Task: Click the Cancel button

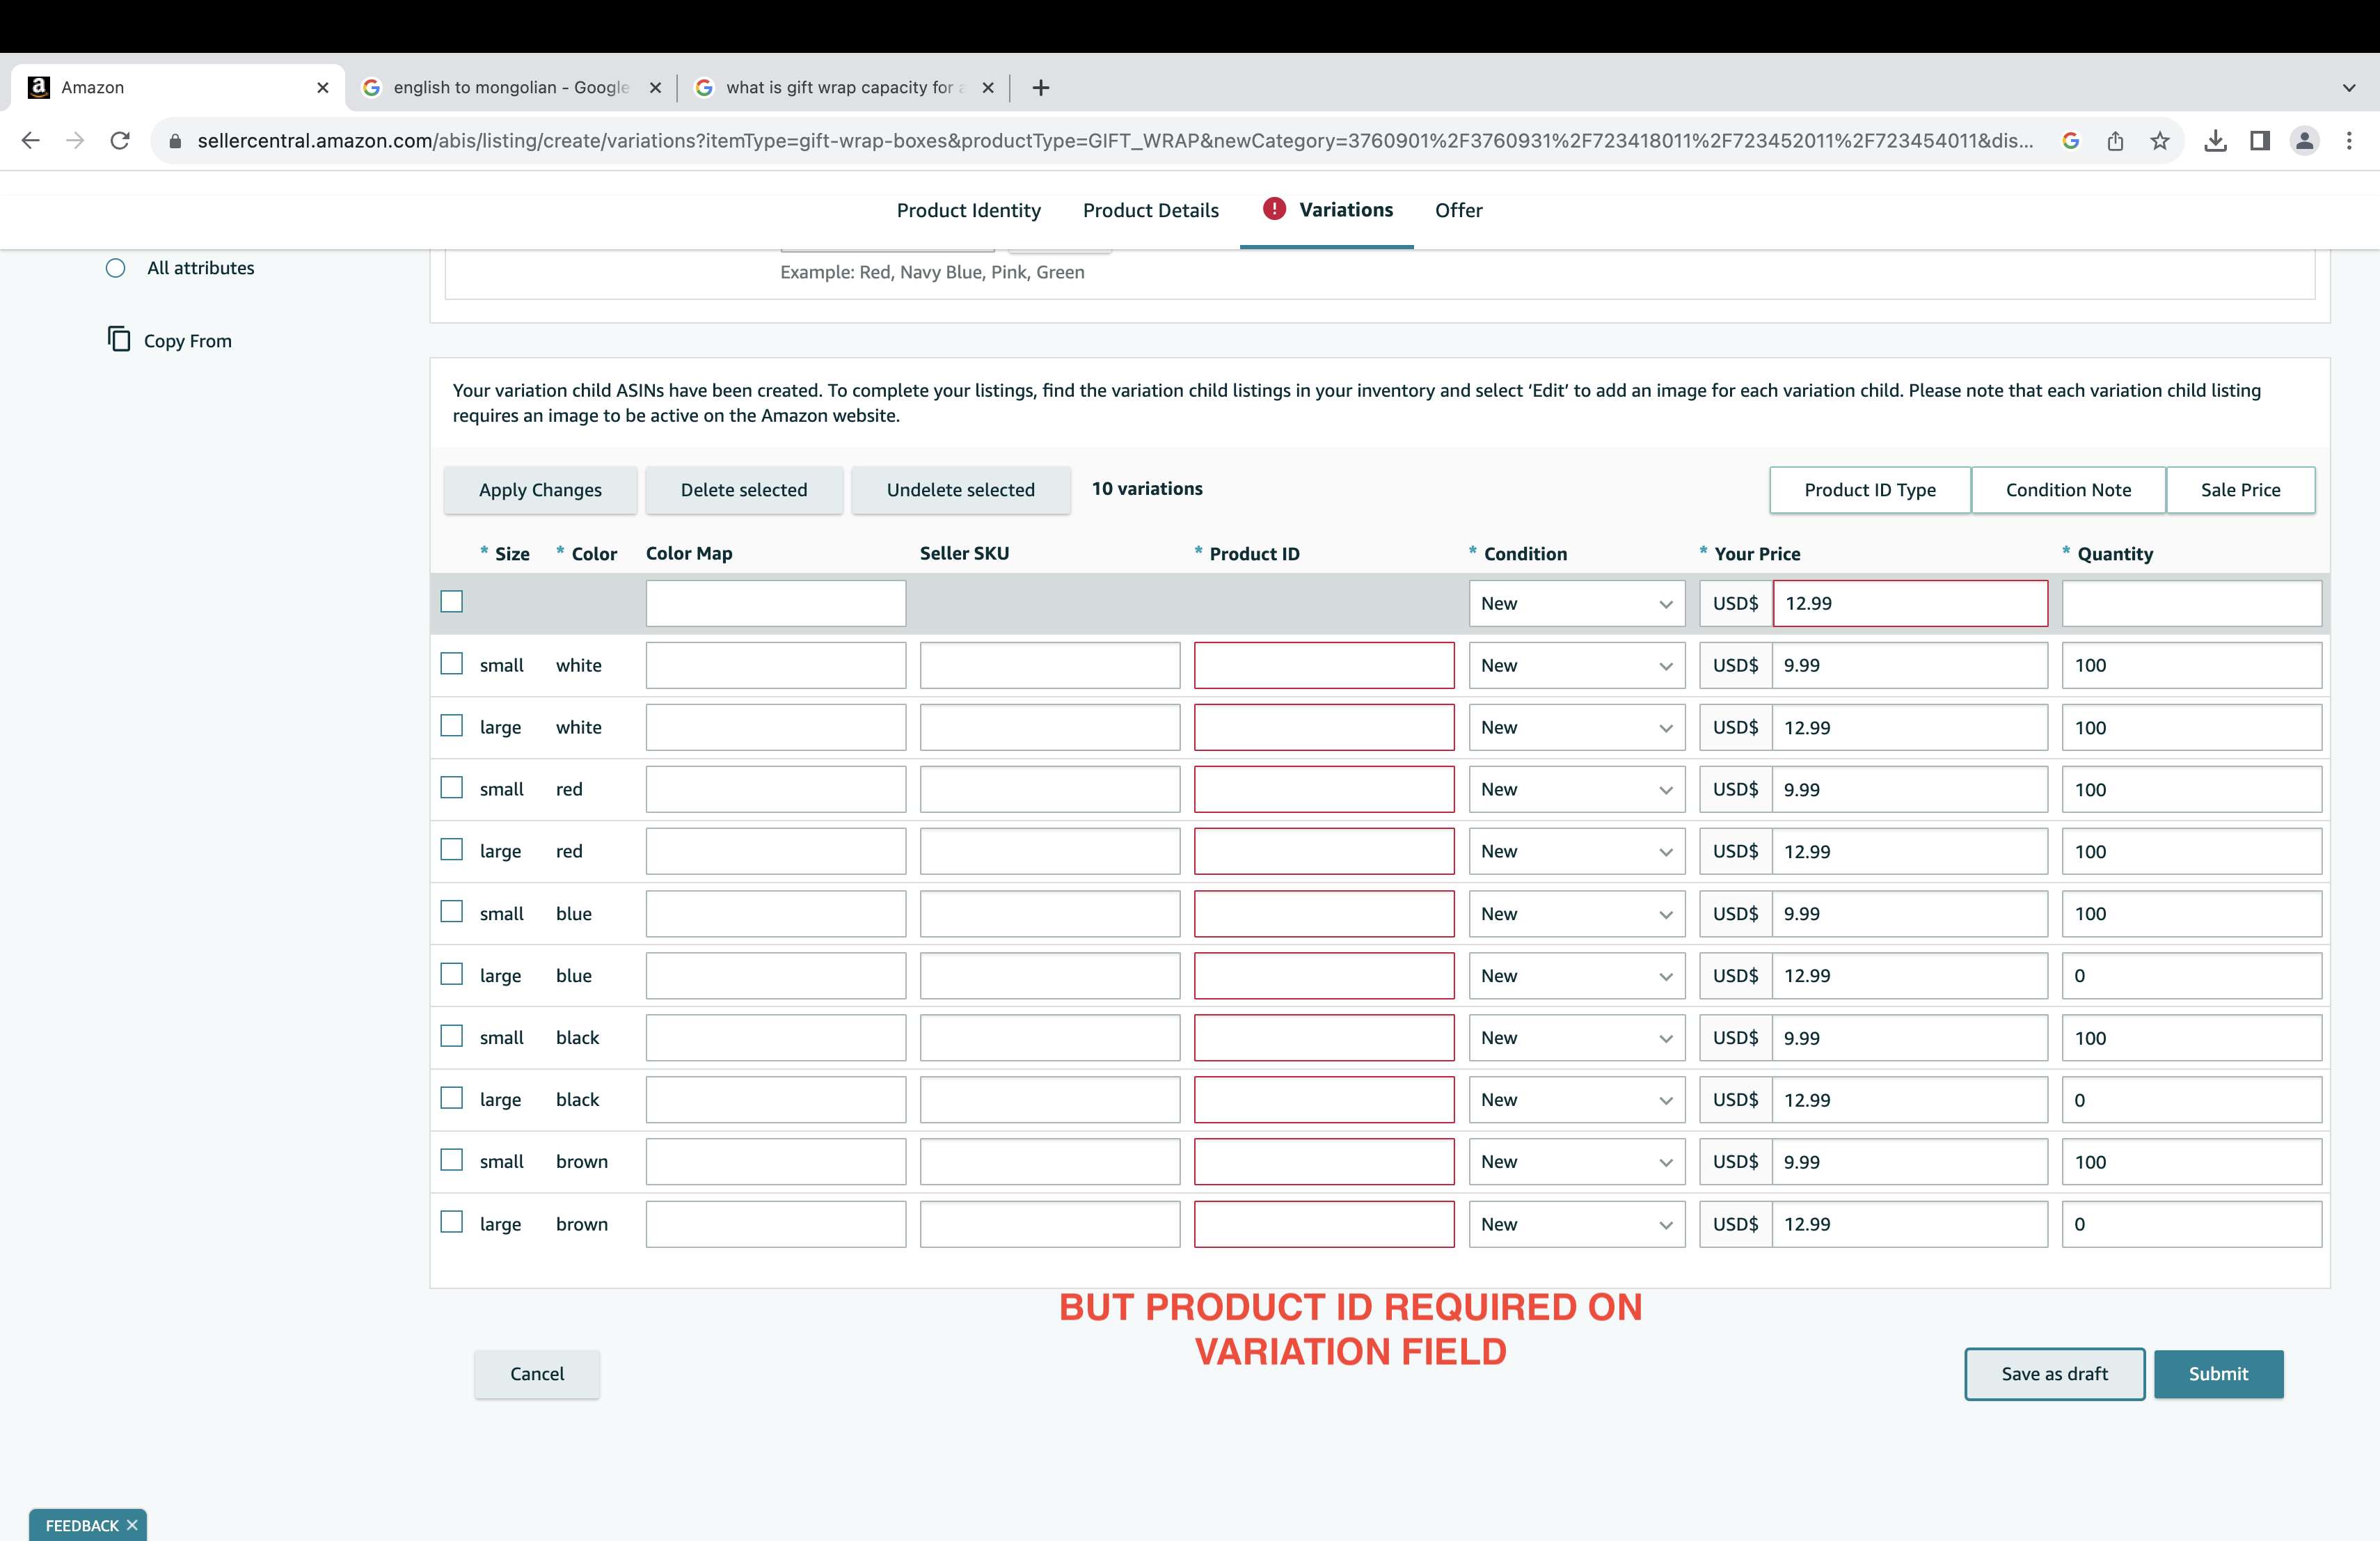Action: [537, 1374]
